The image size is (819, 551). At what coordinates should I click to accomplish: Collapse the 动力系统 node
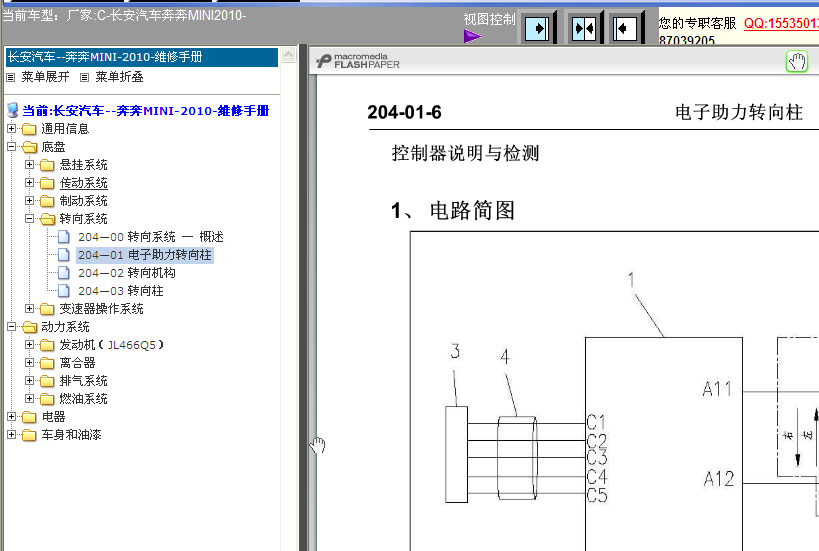(x=11, y=326)
